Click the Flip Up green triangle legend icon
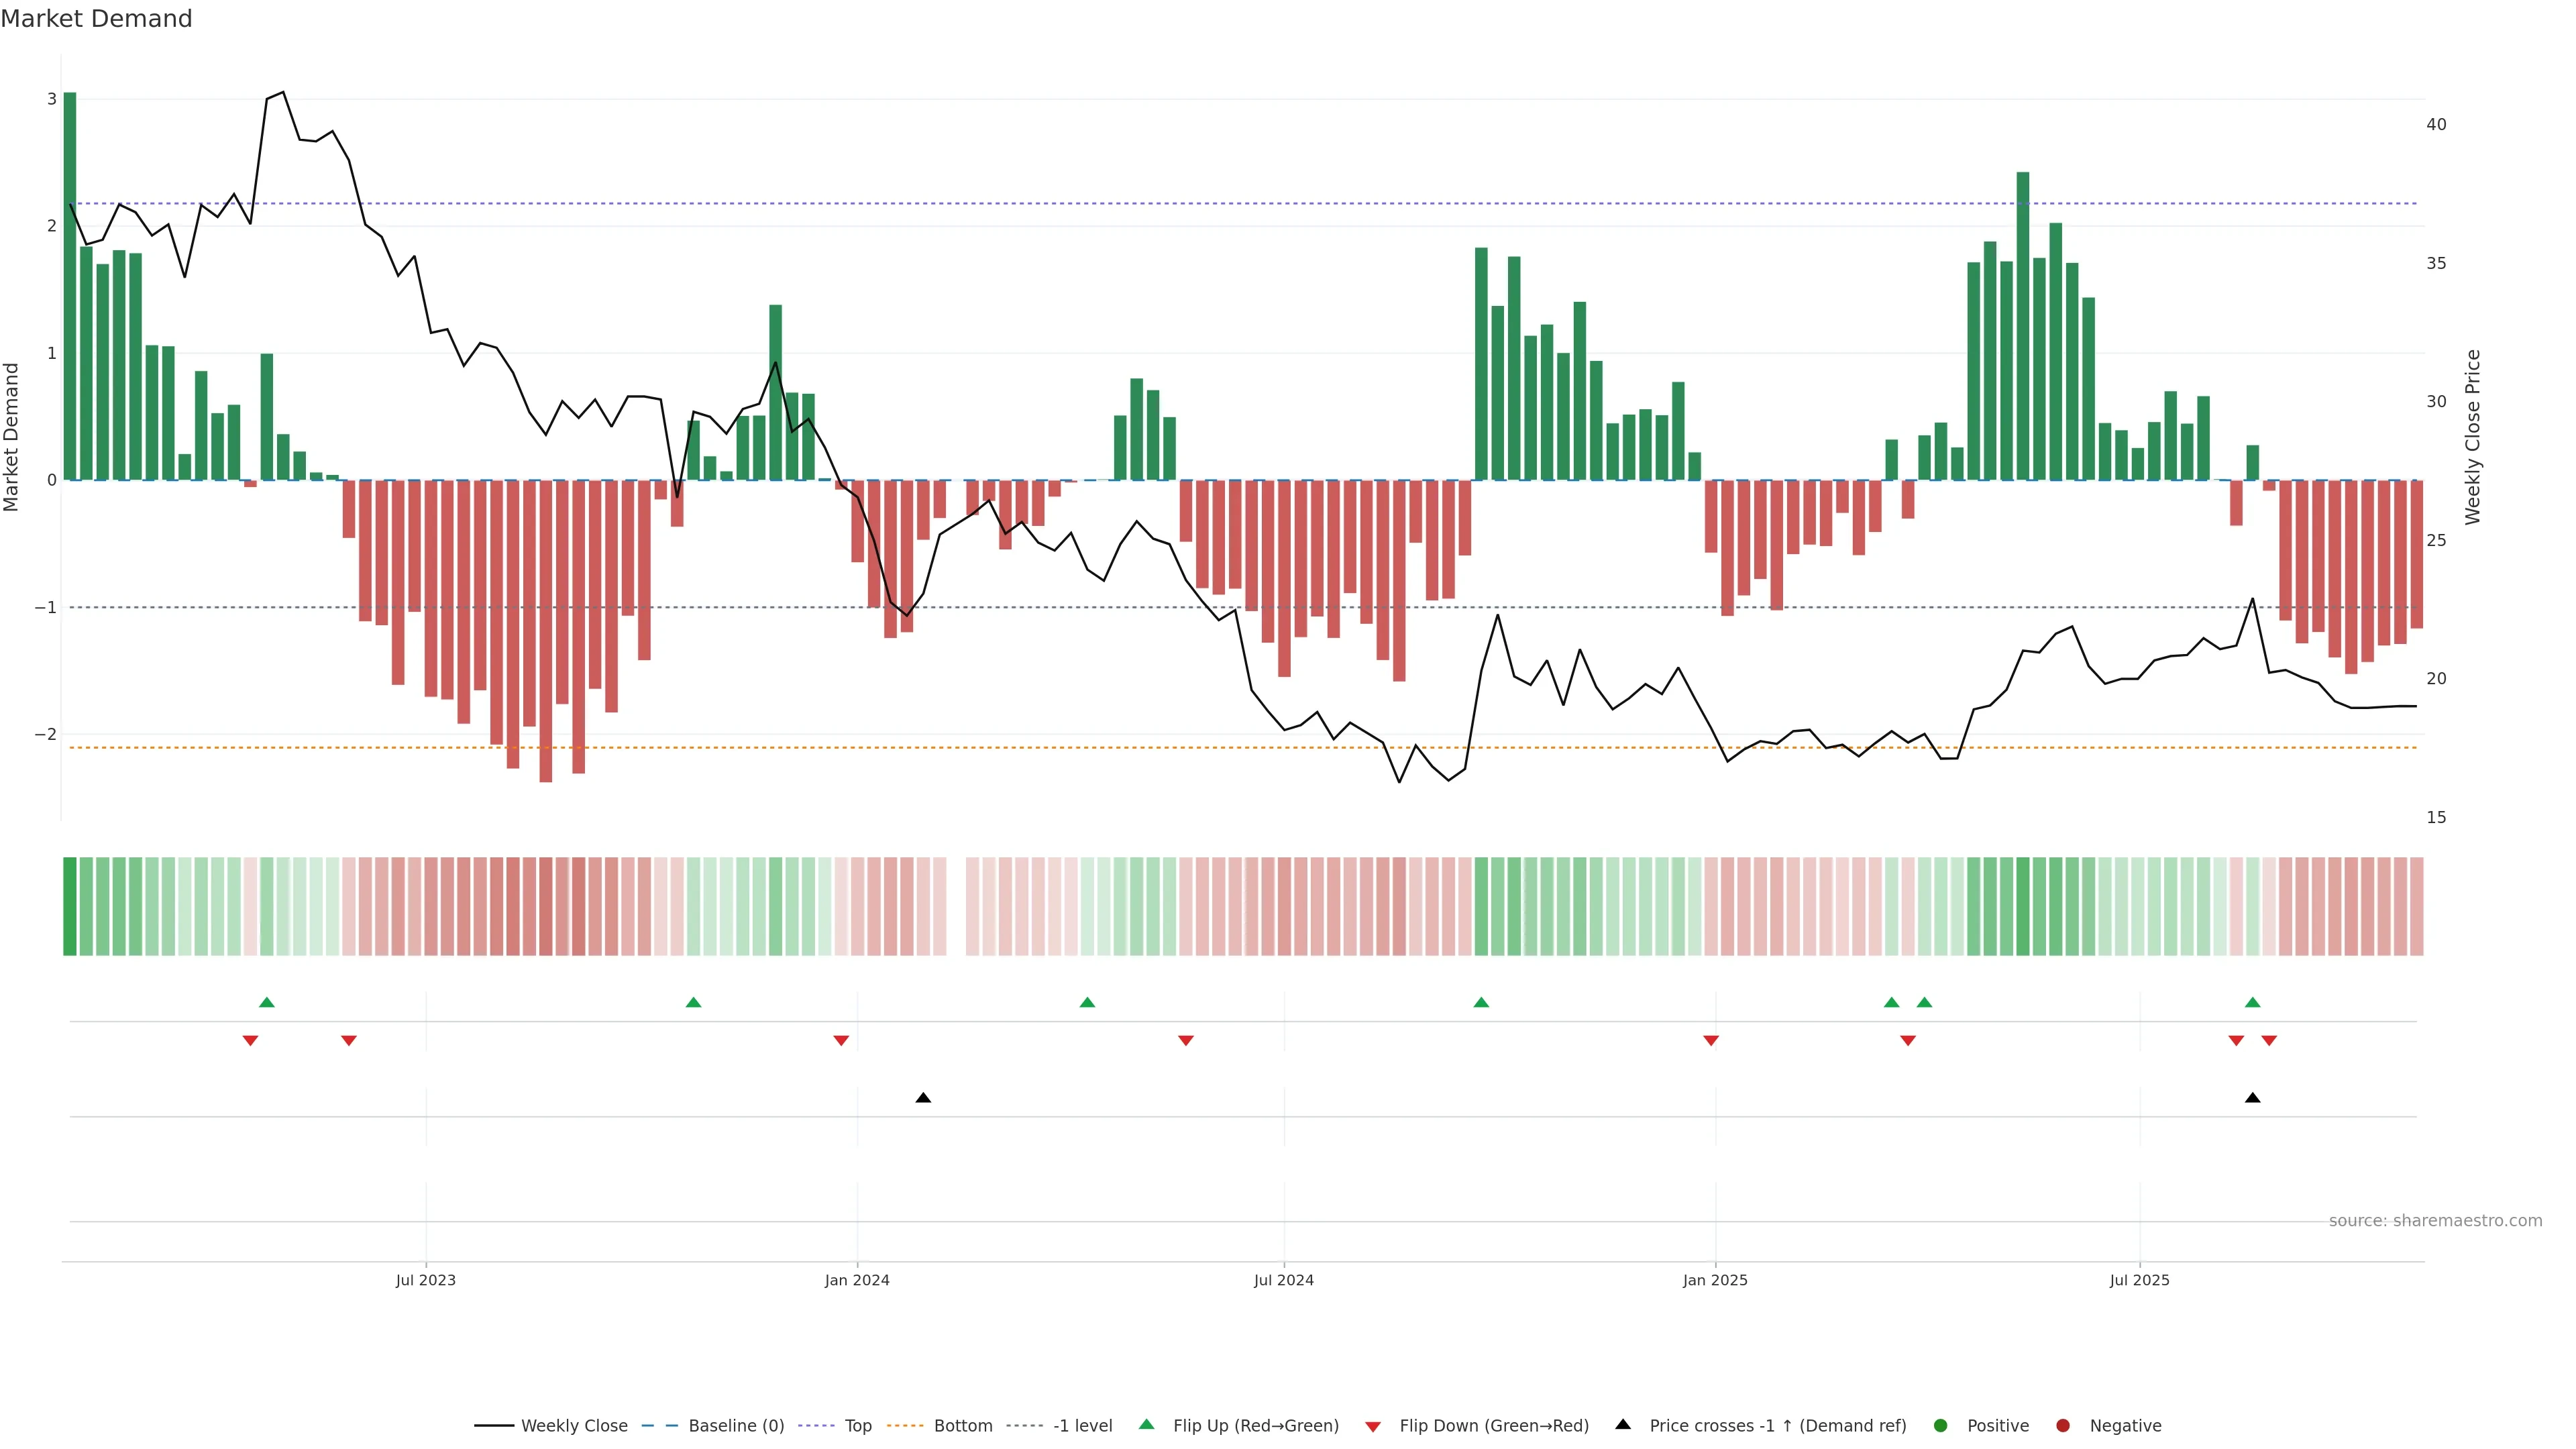 pyautogui.click(x=1146, y=1424)
